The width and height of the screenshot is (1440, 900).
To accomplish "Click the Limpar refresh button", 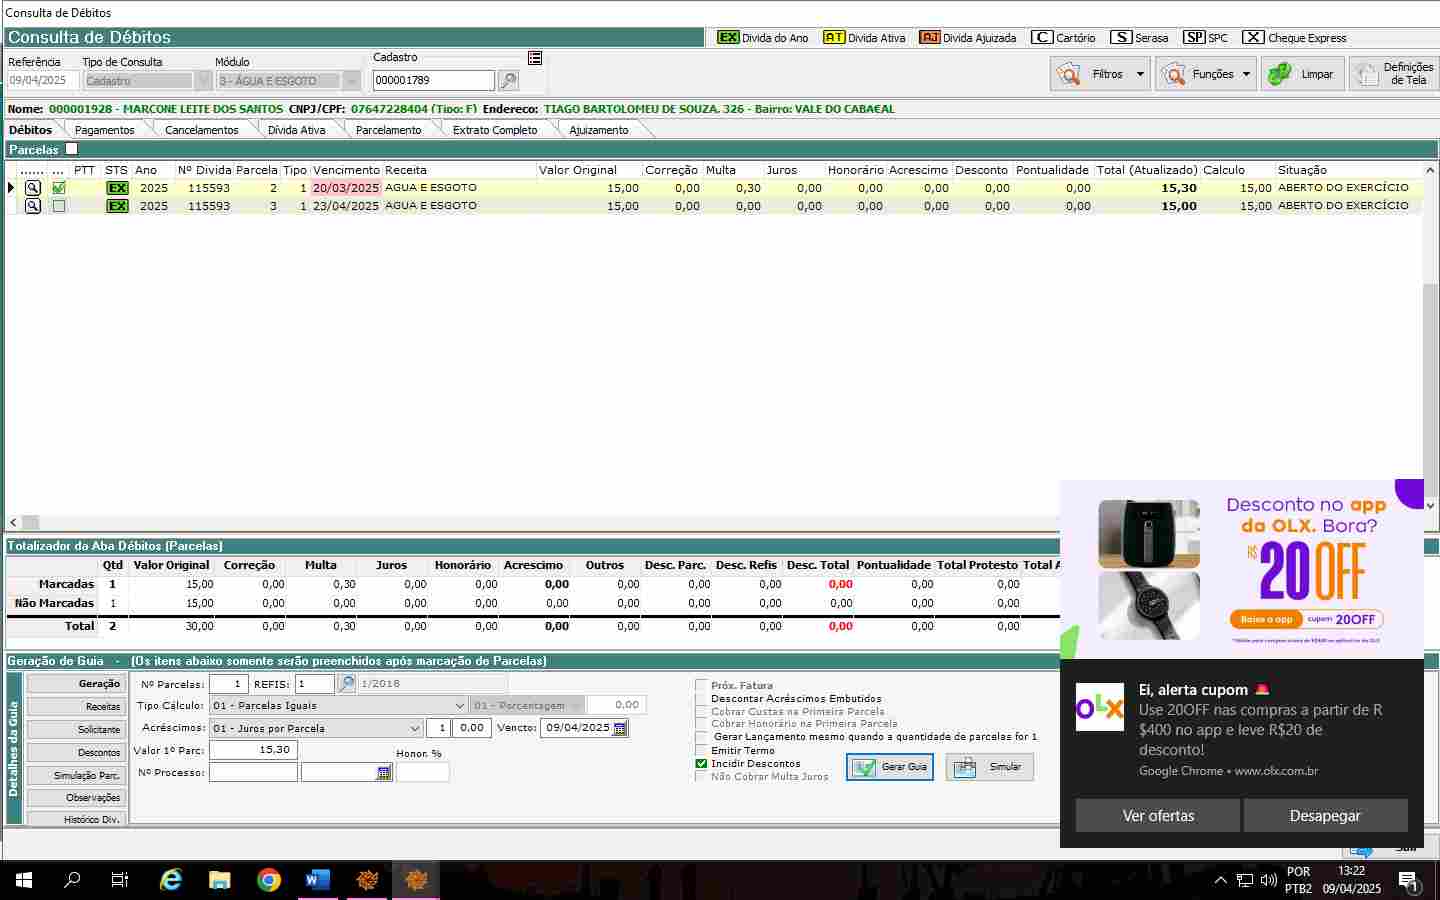I will [1301, 74].
